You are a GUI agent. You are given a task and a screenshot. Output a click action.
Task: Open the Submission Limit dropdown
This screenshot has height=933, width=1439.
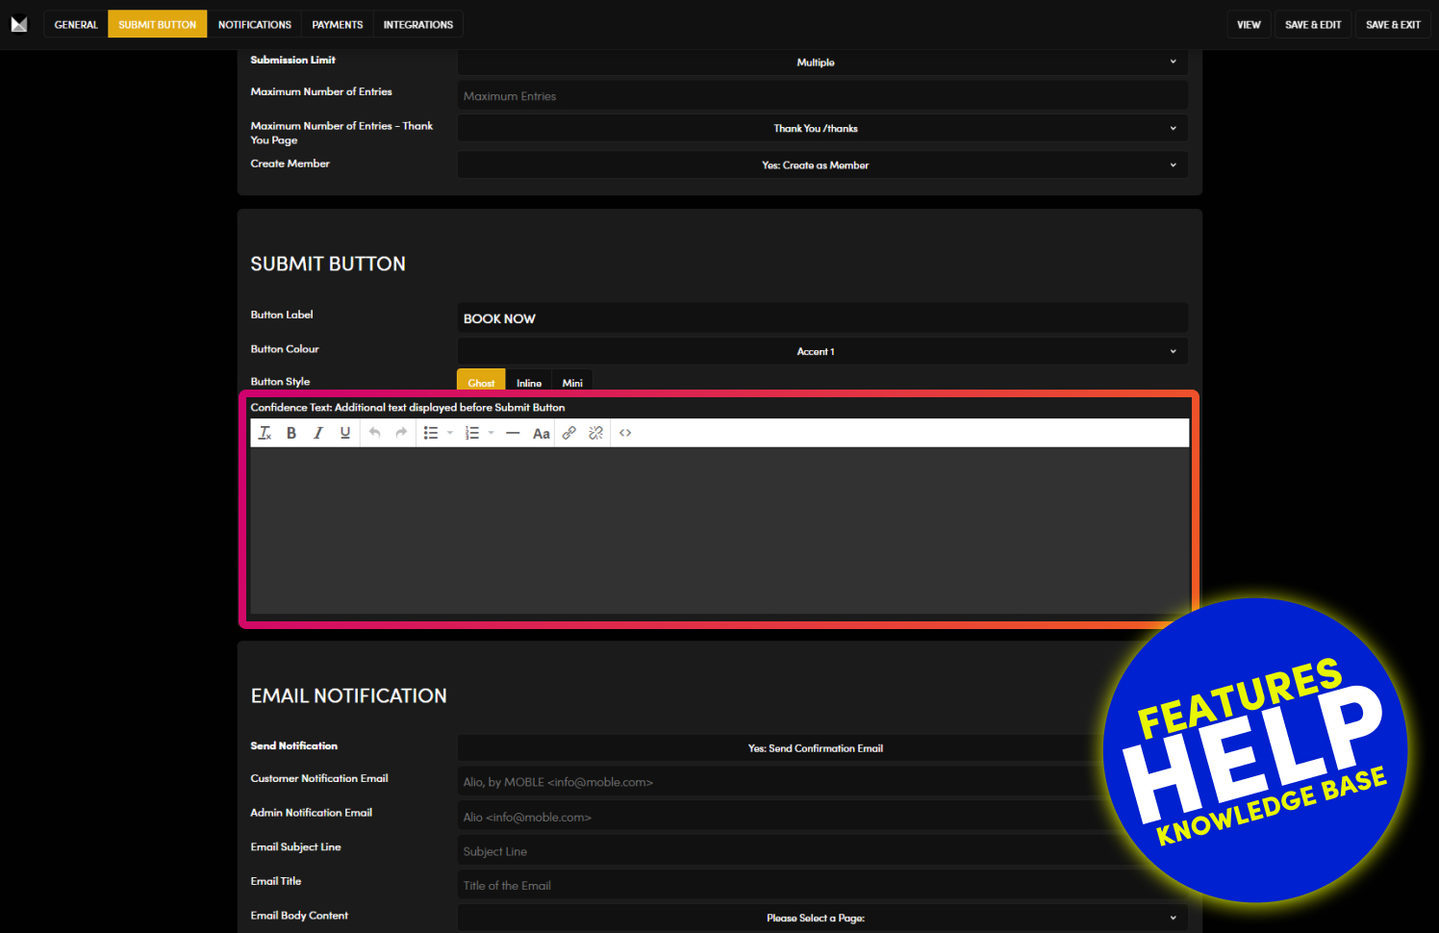(x=822, y=62)
